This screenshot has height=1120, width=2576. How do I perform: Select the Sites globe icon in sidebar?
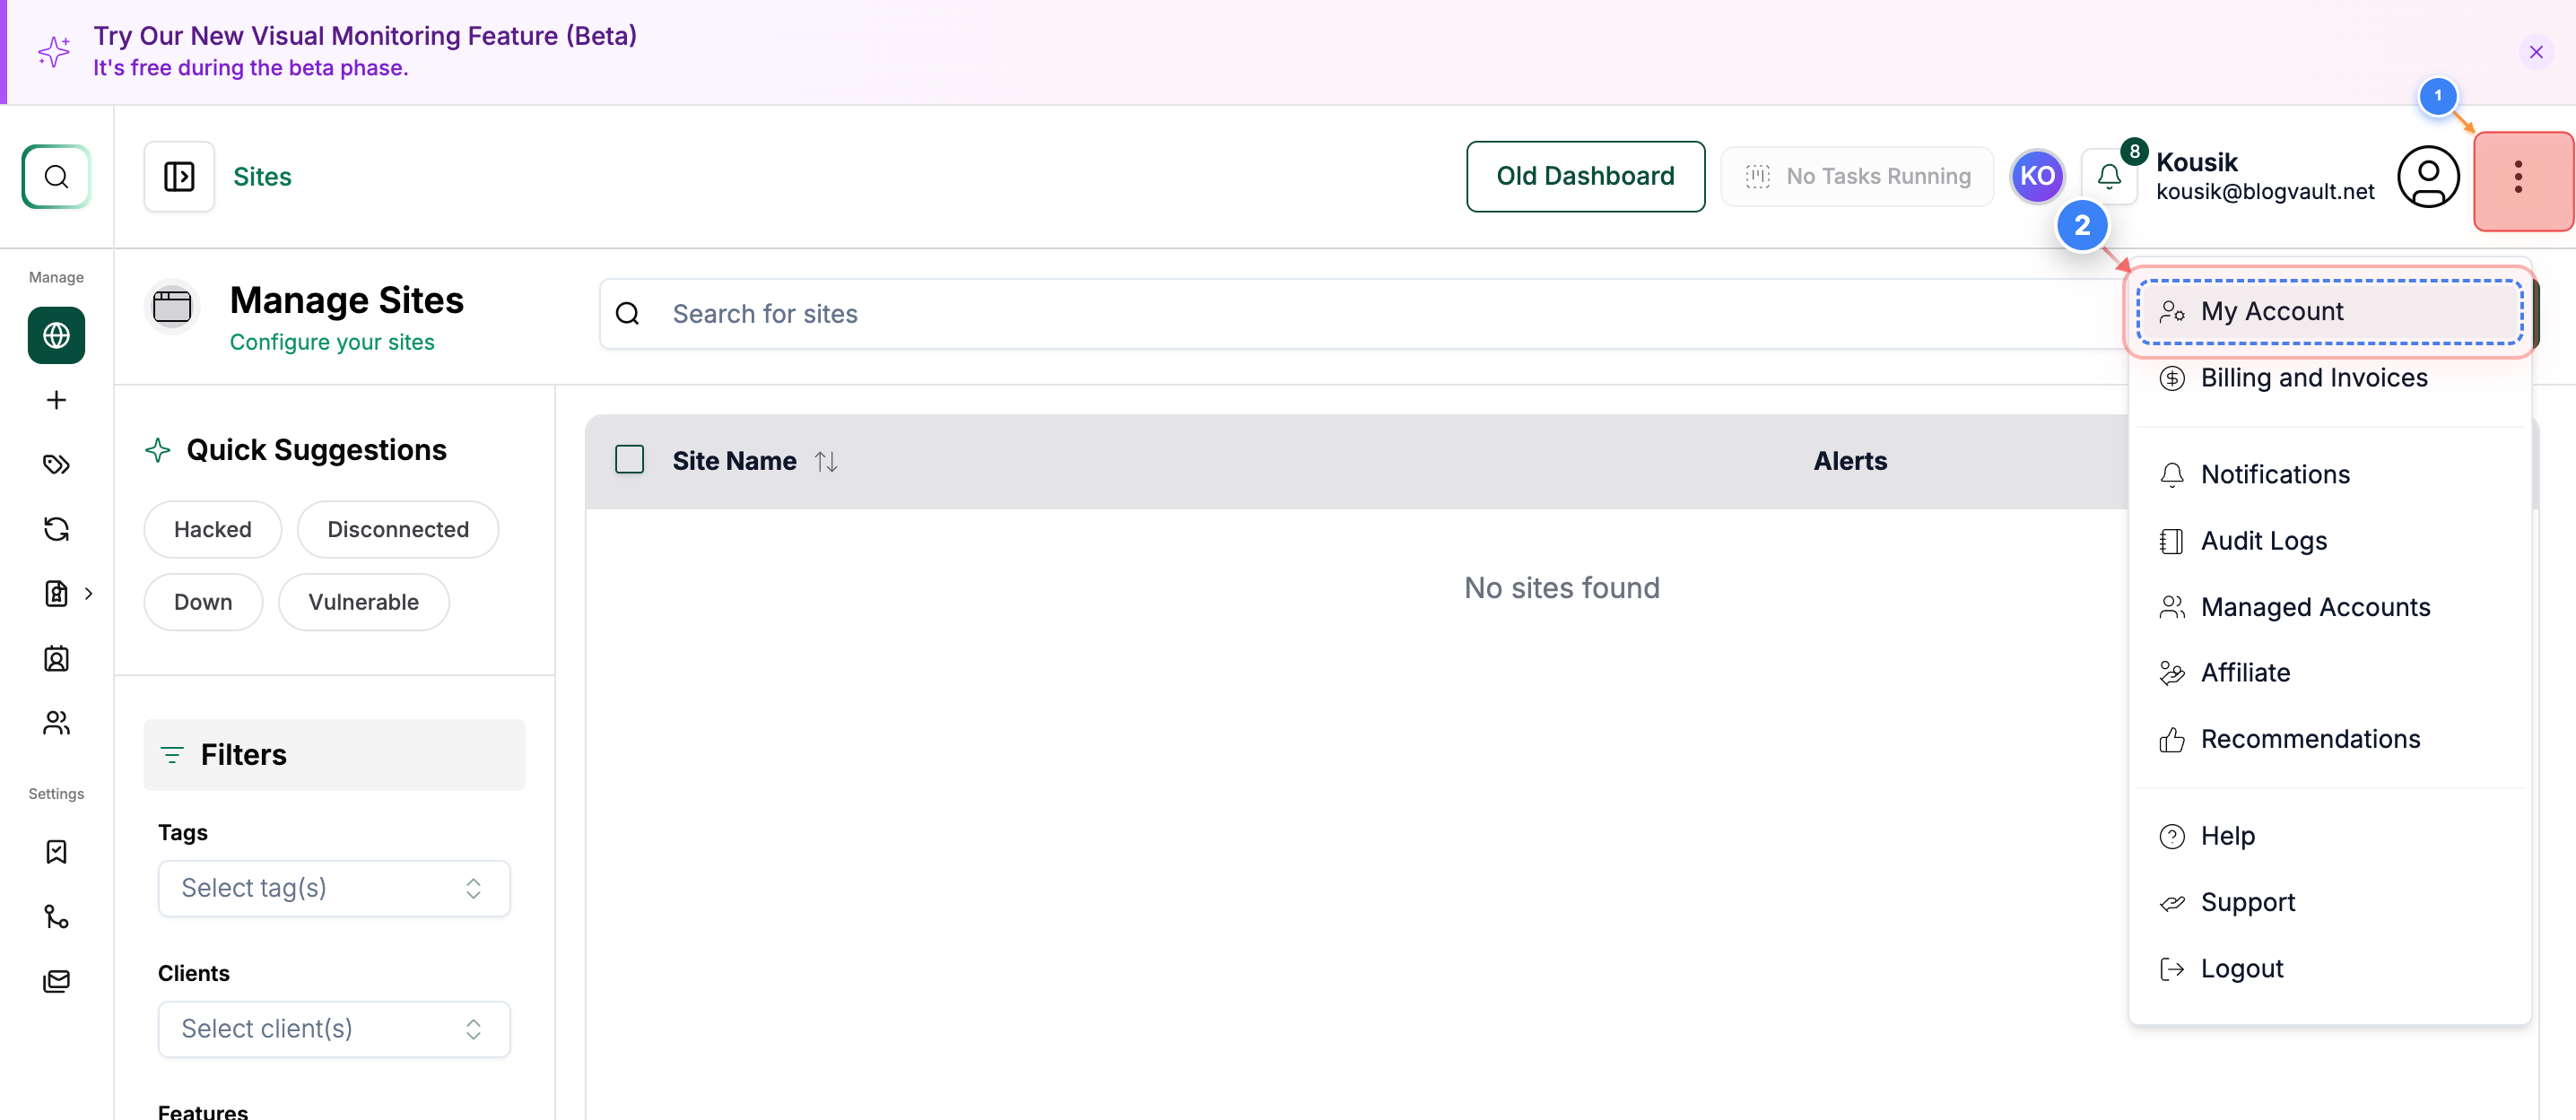click(56, 335)
